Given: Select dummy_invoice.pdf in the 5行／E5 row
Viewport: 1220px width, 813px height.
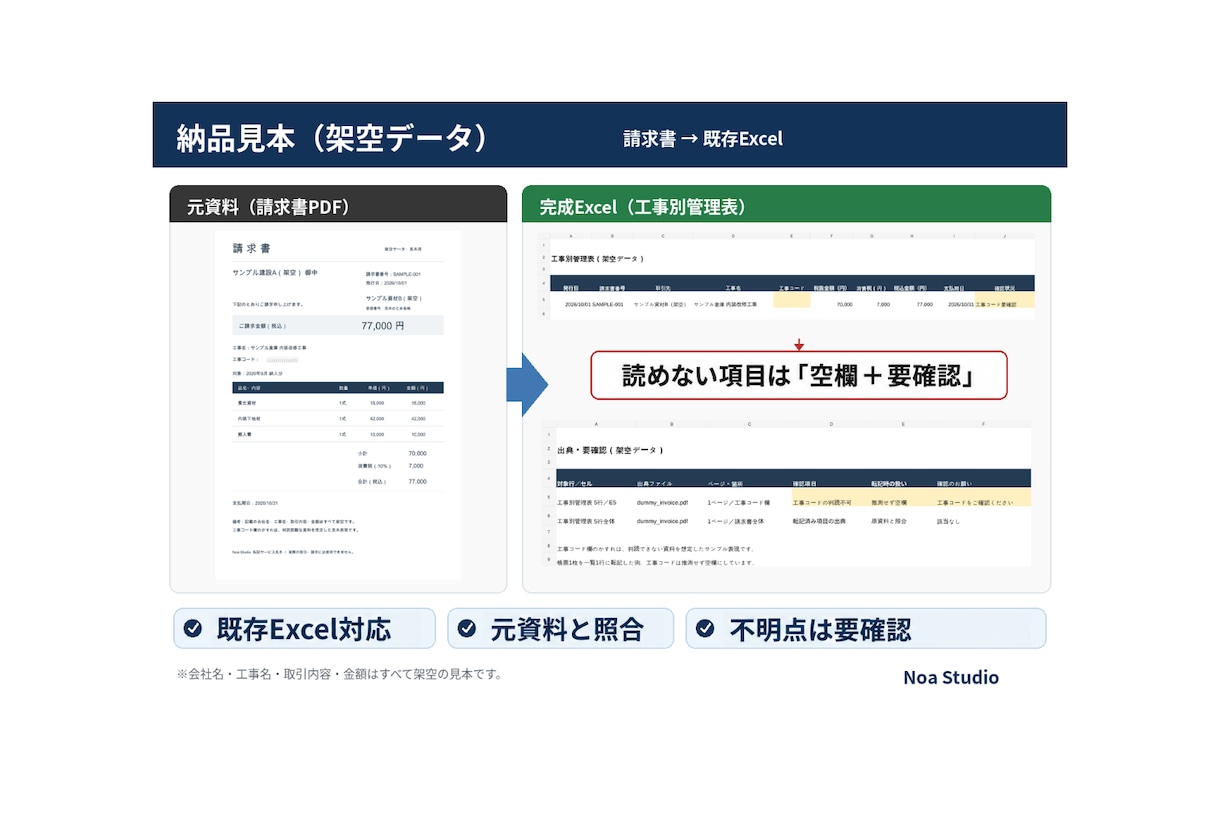Looking at the screenshot, I should click(x=662, y=502).
